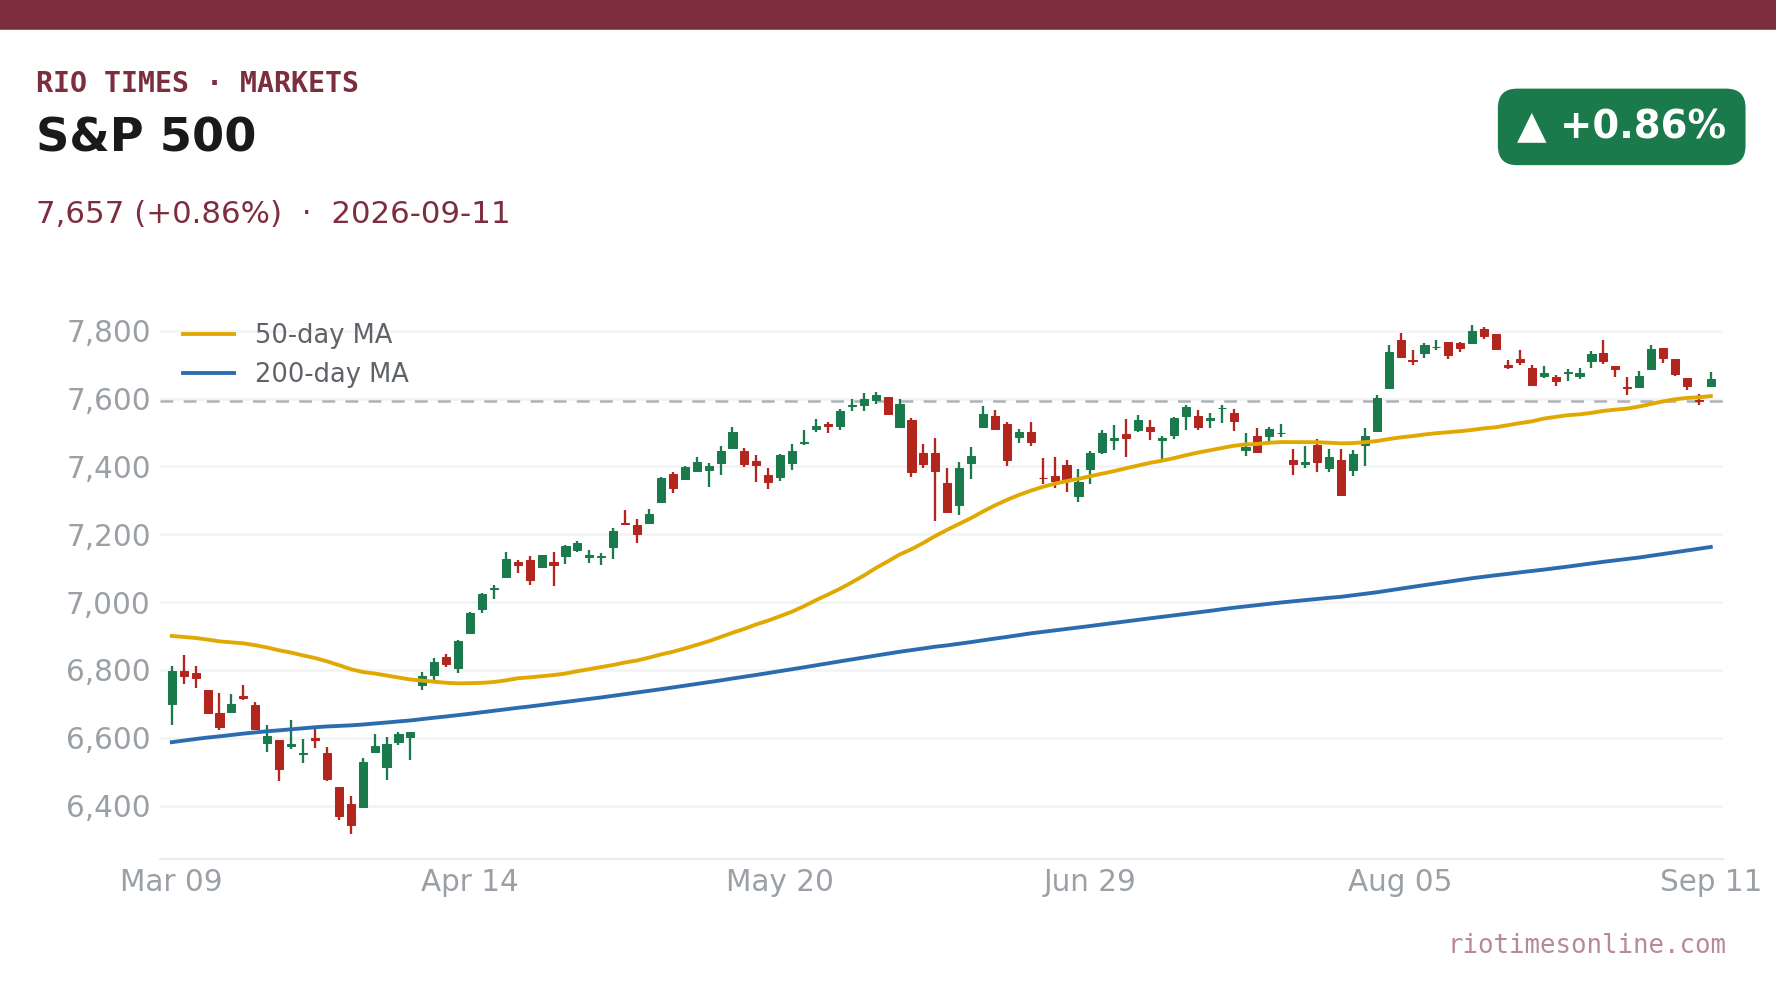Click the 7,600 y-axis label
This screenshot has height=999, width=1776.
tap(108, 400)
